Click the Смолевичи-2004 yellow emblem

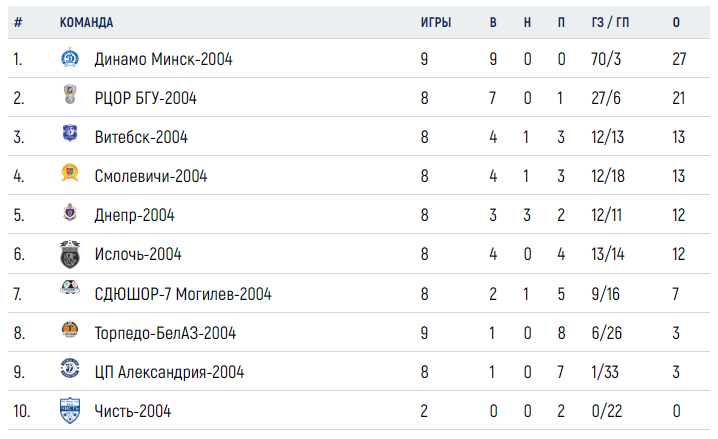(x=70, y=173)
